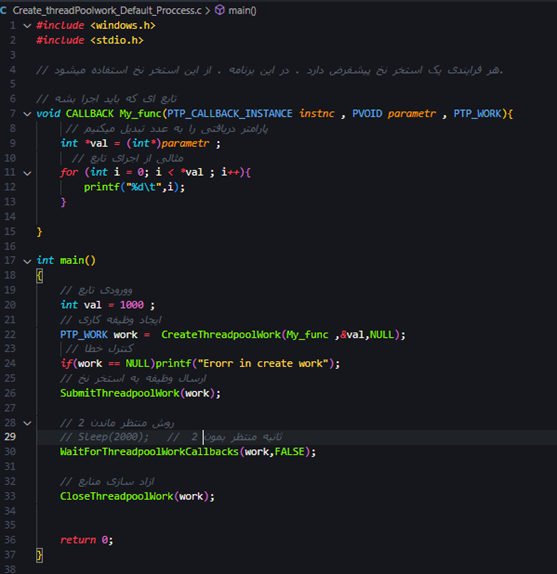
Task: Click the value 1000 on line 20
Action: [x=132, y=305]
